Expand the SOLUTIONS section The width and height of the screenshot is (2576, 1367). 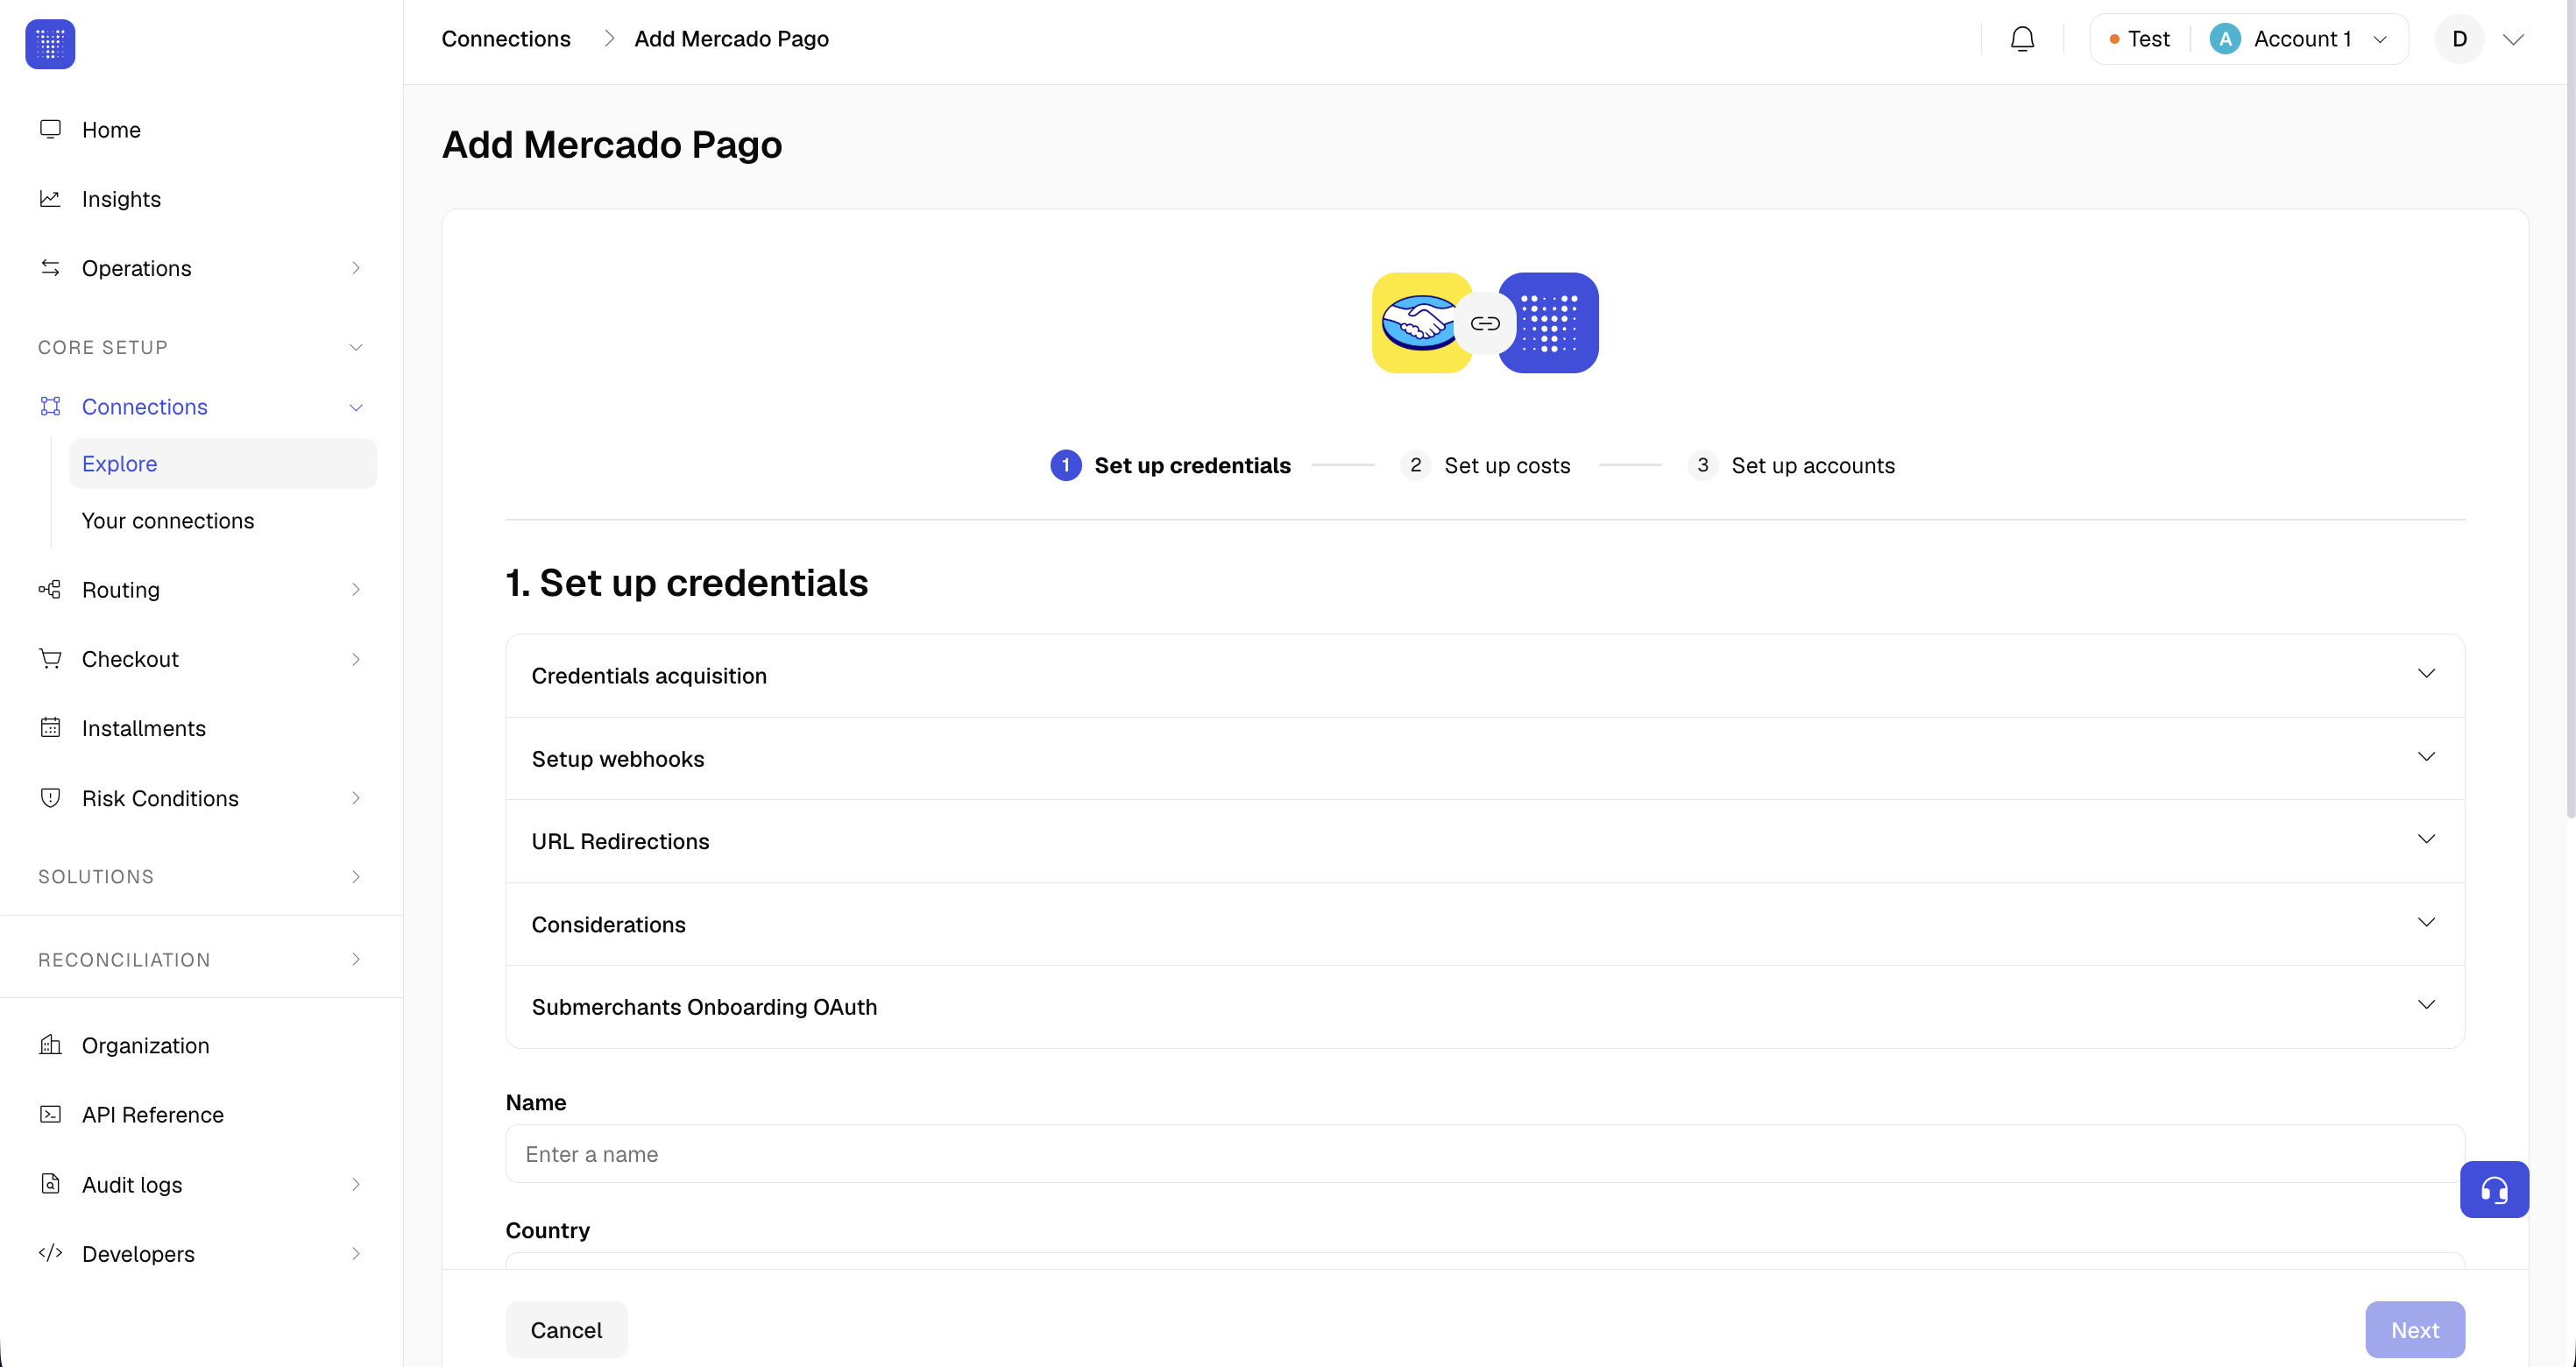[x=200, y=877]
